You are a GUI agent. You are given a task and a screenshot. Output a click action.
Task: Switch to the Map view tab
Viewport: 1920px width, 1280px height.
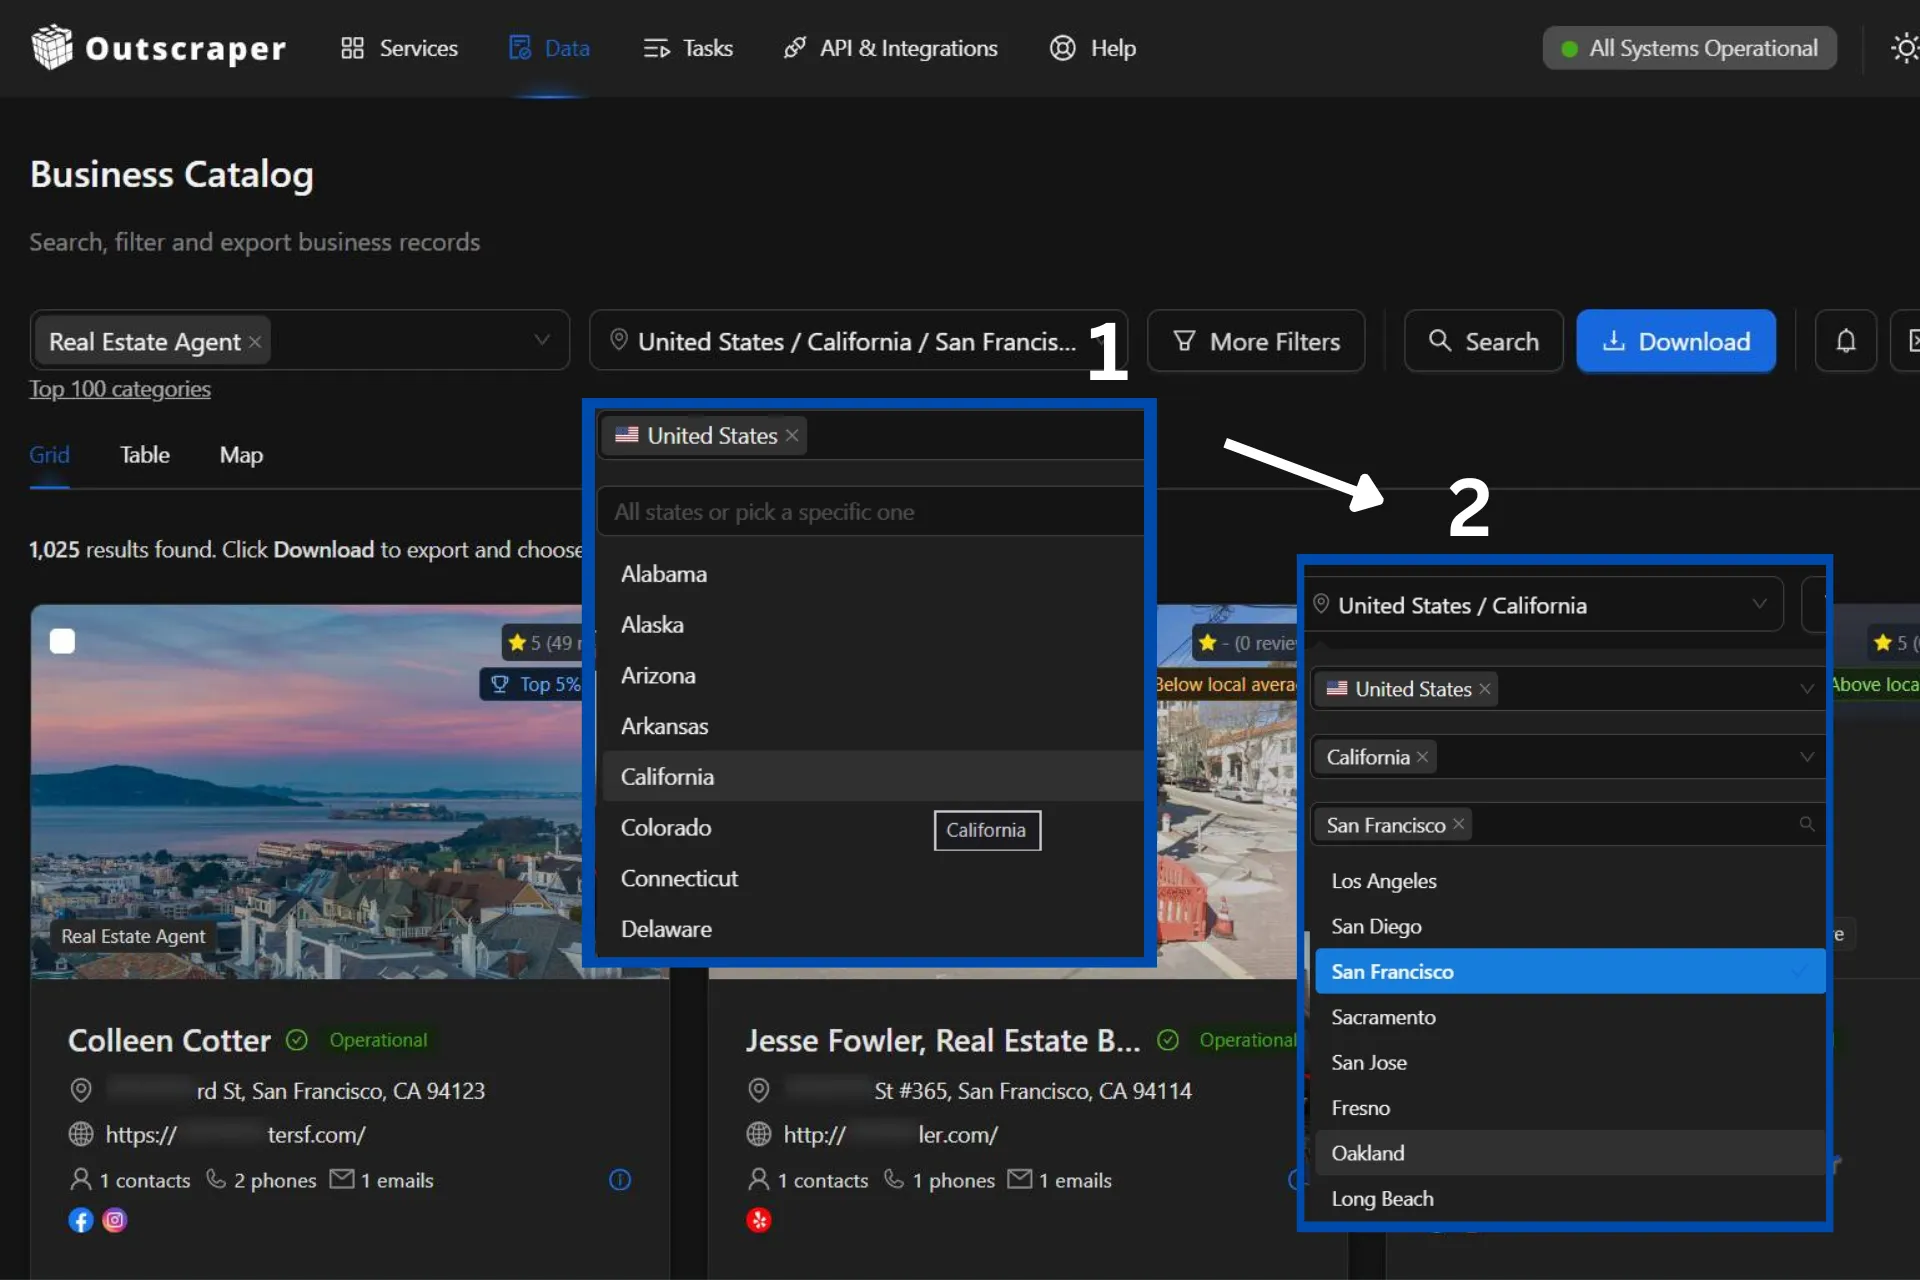(241, 455)
